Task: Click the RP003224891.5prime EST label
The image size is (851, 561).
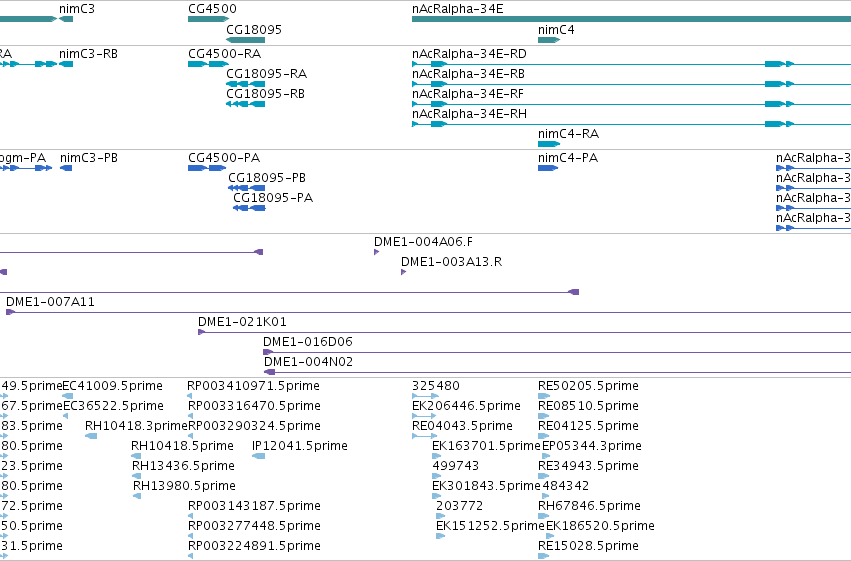Action: [x=254, y=546]
